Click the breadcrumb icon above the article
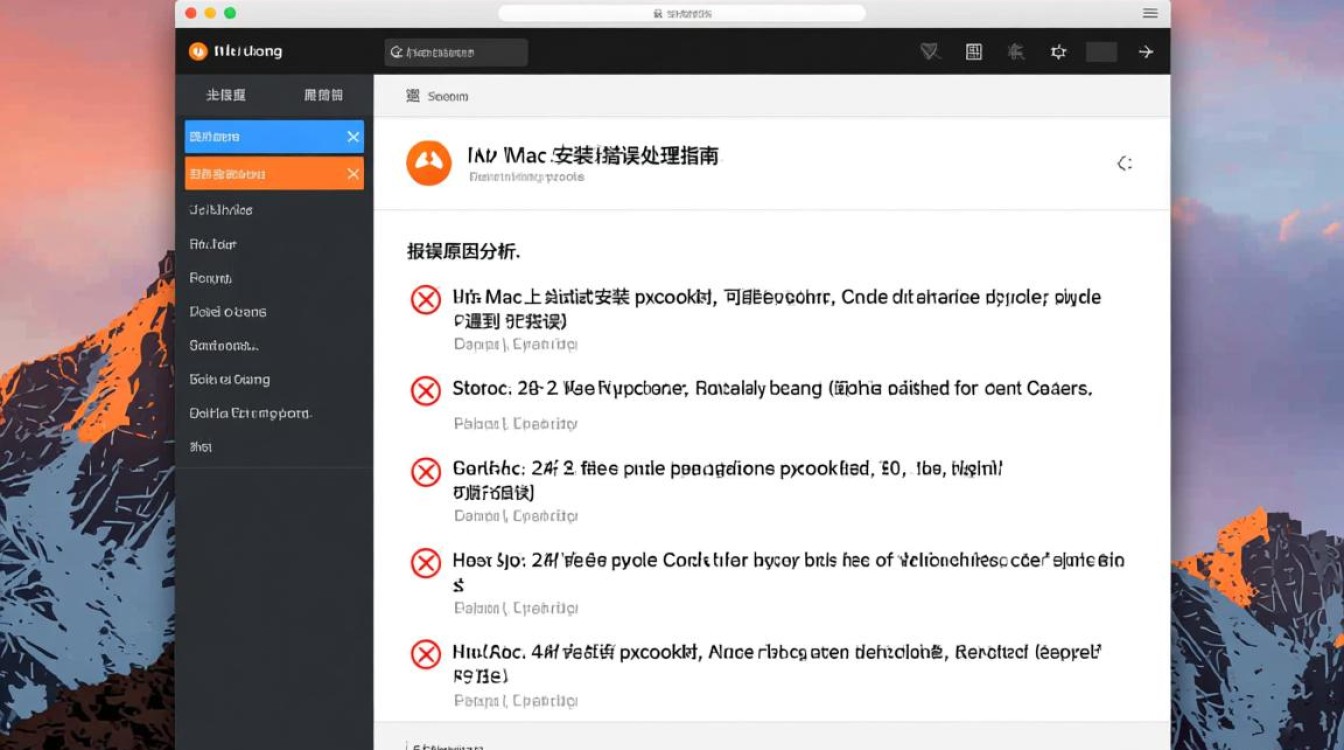The width and height of the screenshot is (1344, 750). pos(412,96)
